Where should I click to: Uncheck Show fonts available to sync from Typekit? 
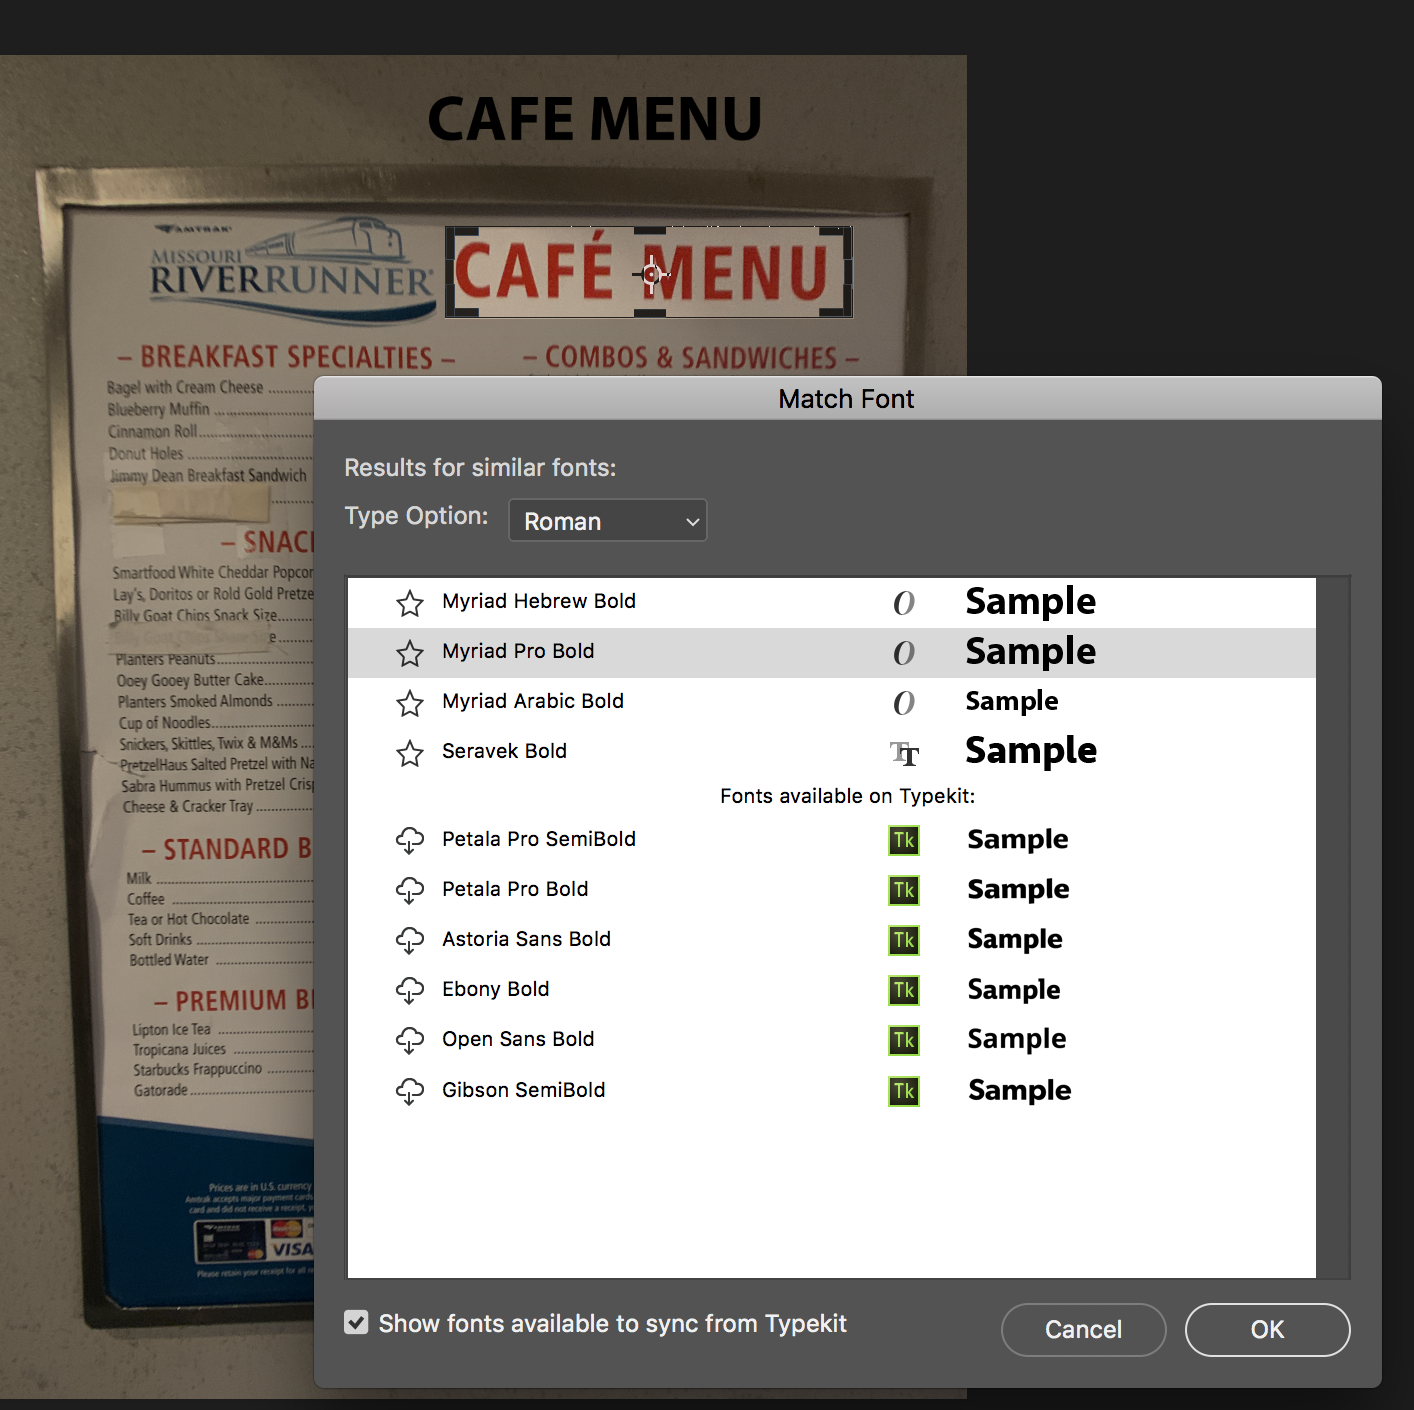[x=356, y=1323]
